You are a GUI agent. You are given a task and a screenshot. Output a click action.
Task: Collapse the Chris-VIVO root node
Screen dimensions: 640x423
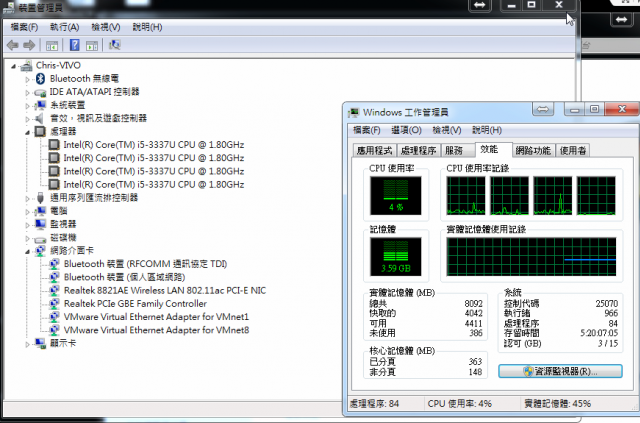coord(13,66)
